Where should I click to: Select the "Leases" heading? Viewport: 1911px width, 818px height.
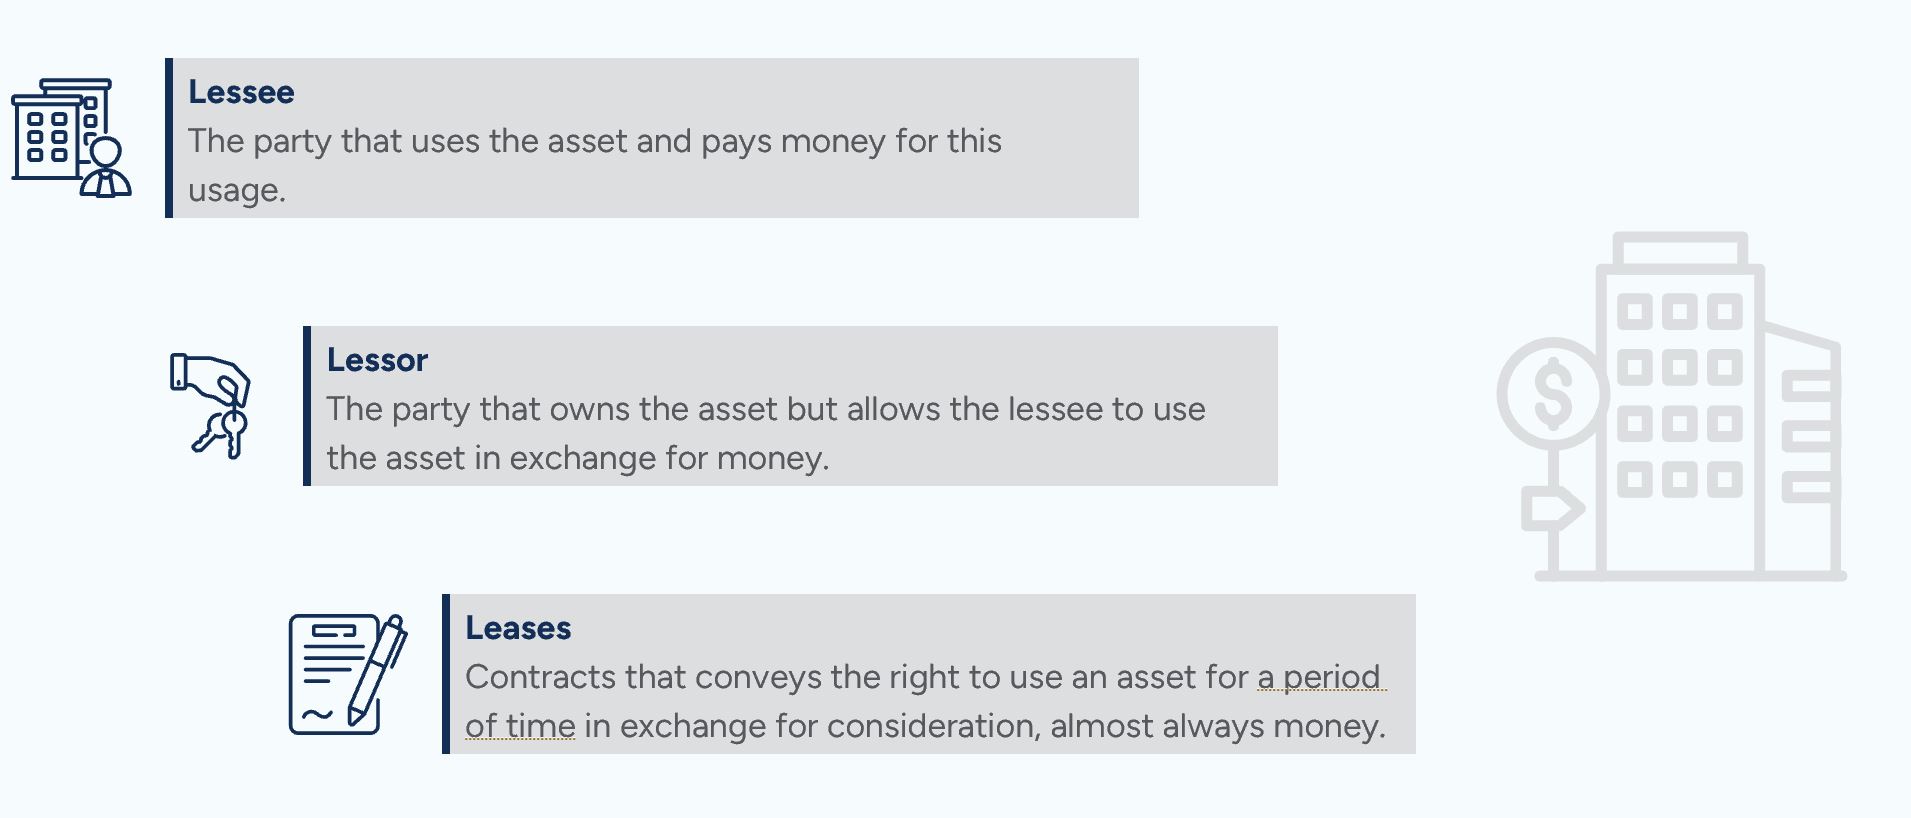[x=518, y=628]
